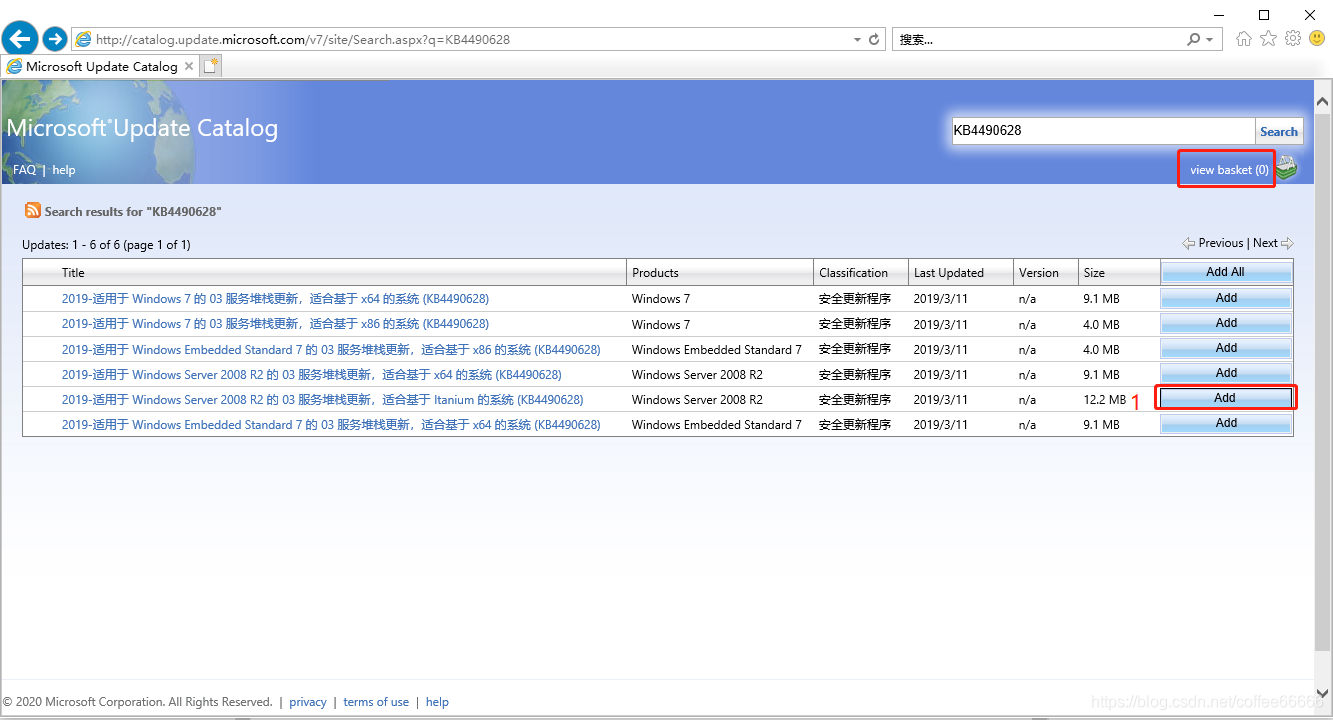Click the scrollbar up arrow
The image size is (1333, 720).
click(1323, 101)
